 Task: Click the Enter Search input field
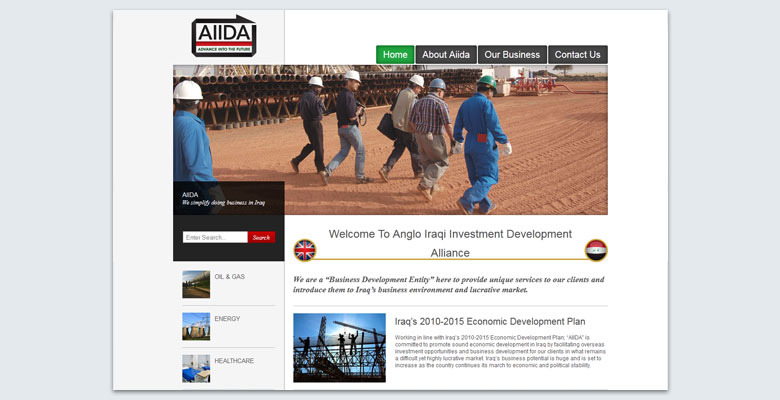coord(215,237)
